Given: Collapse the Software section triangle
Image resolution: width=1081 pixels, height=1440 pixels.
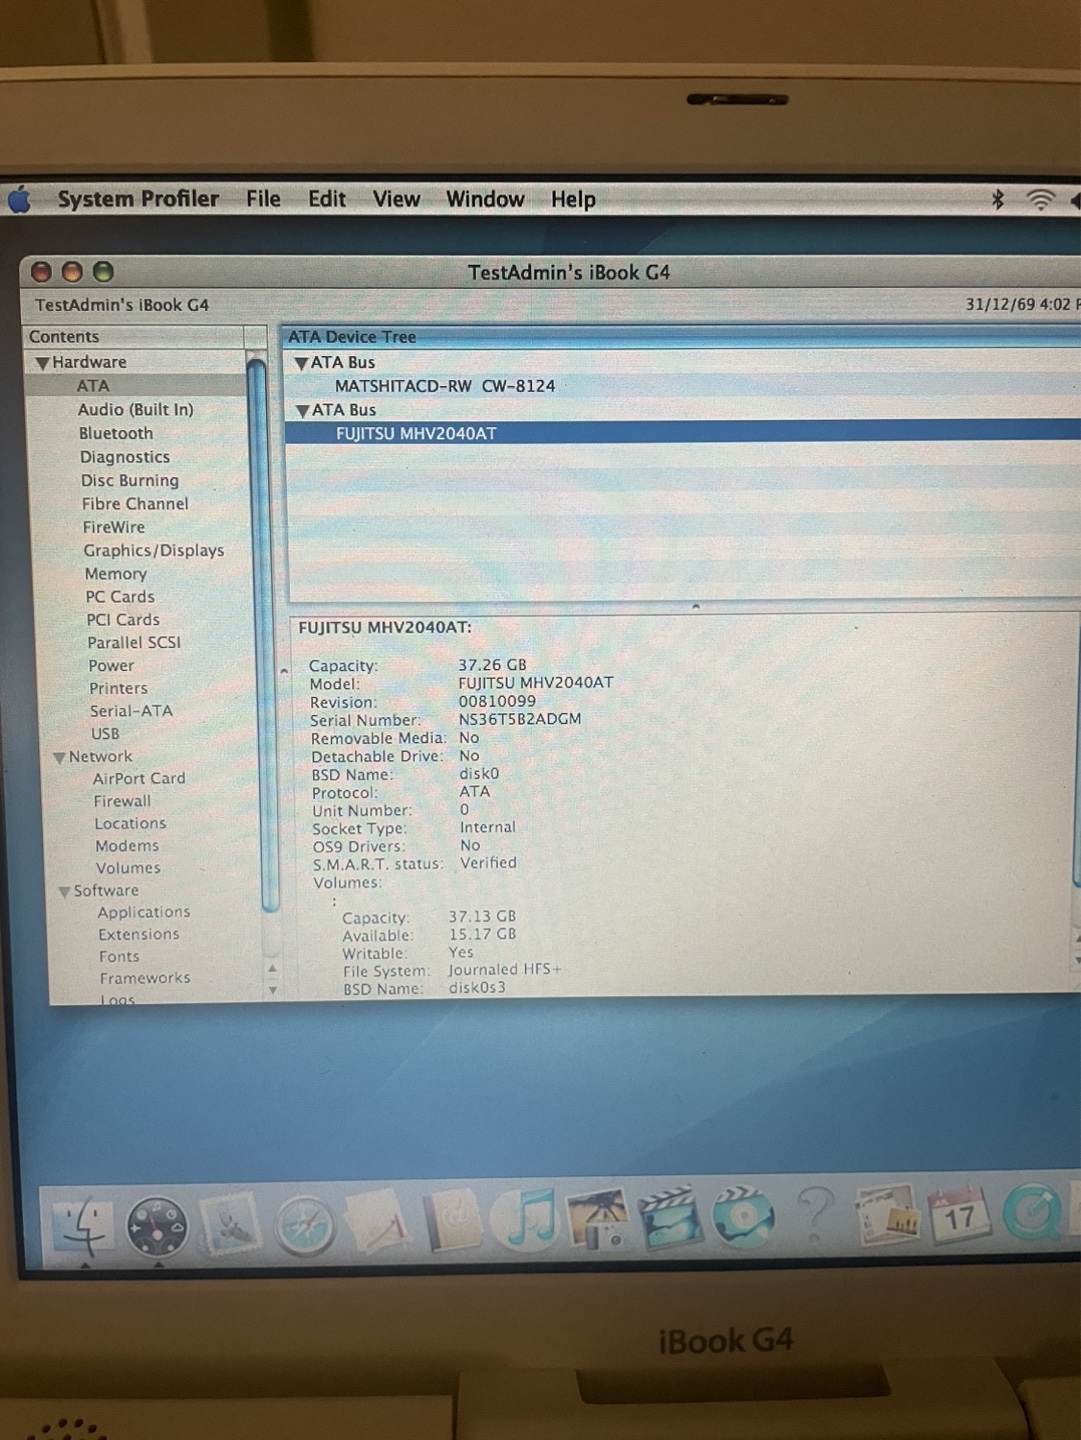Looking at the screenshot, I should (x=64, y=892).
